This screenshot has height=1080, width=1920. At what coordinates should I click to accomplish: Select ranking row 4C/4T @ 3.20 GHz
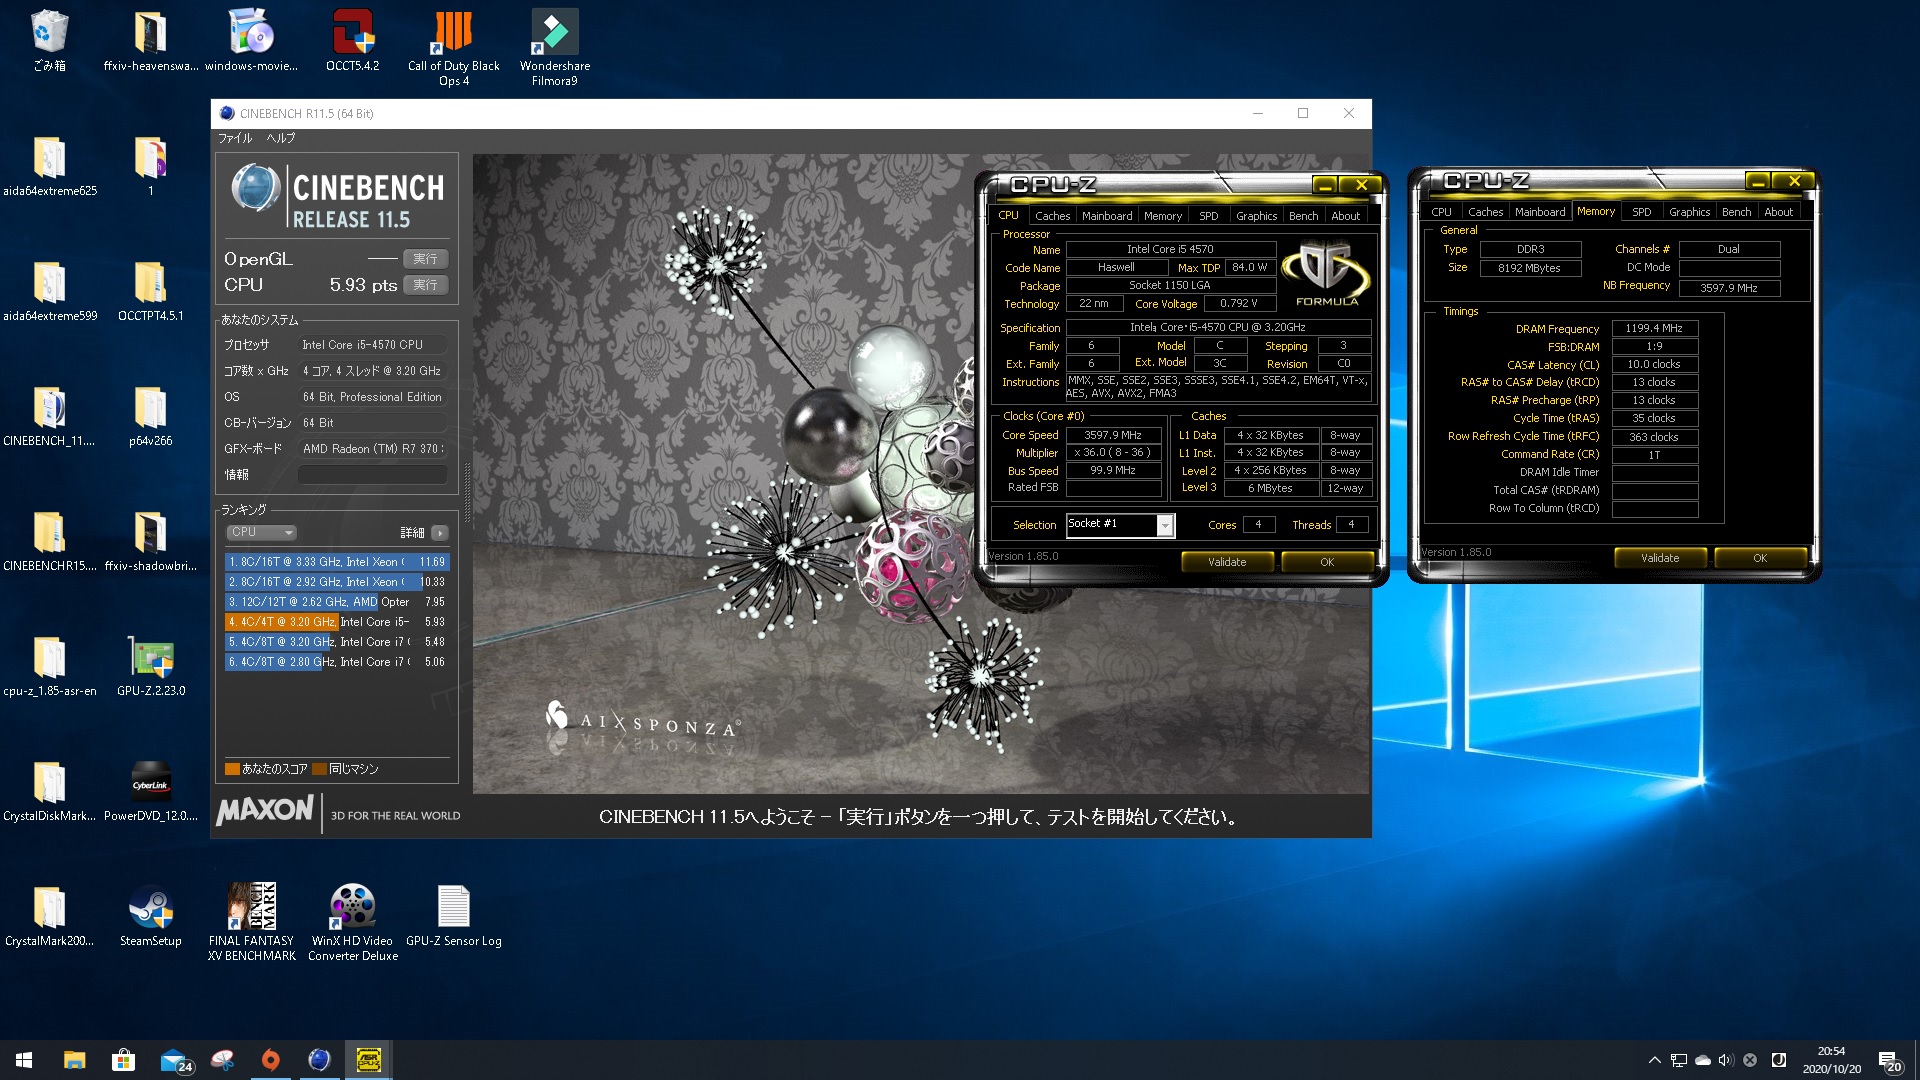337,622
